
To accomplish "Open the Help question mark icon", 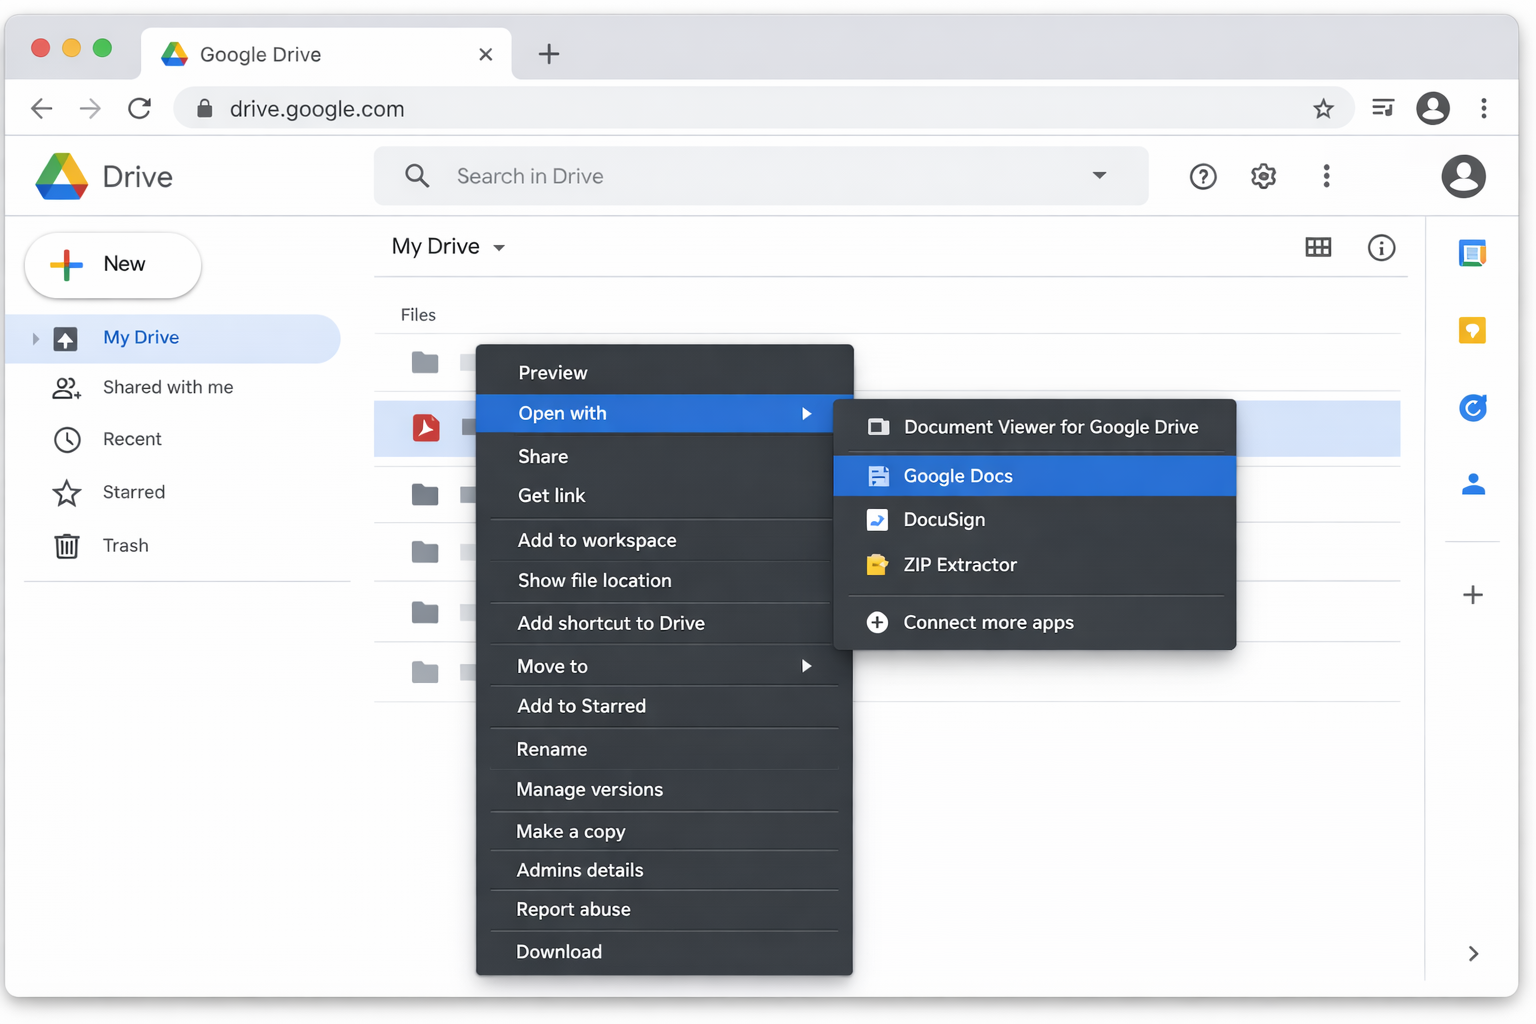I will (x=1203, y=177).
